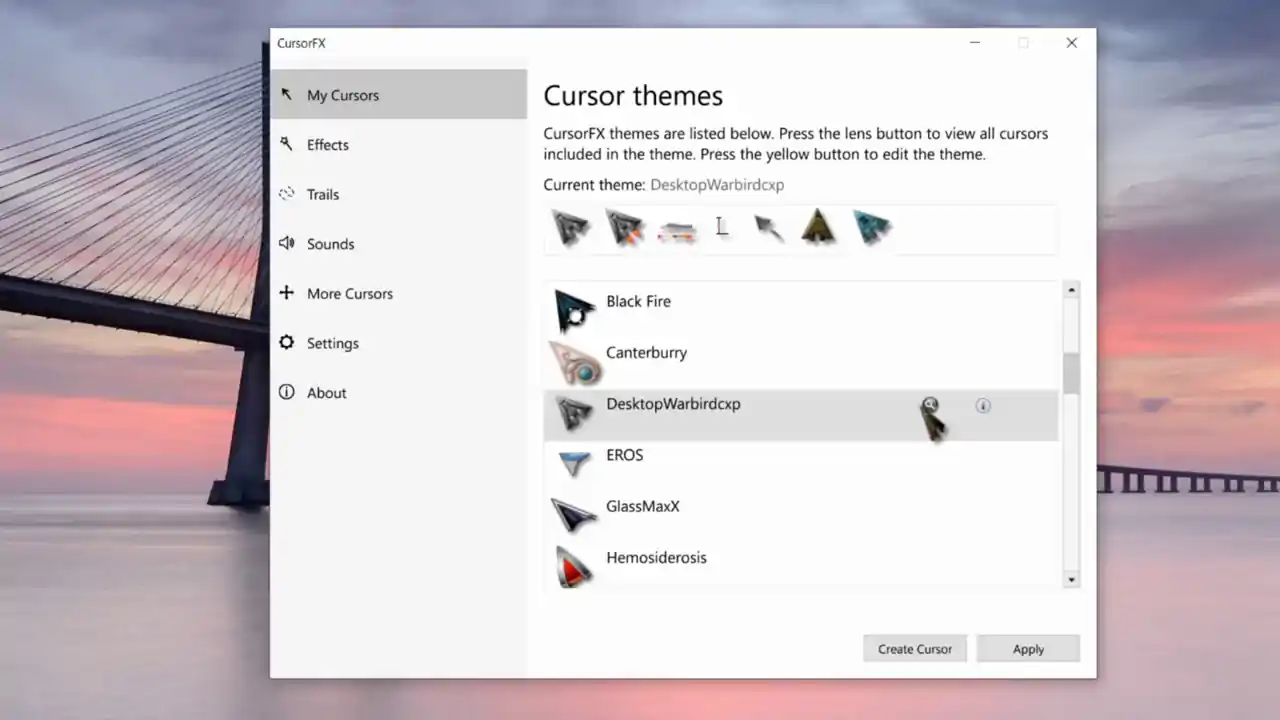This screenshot has height=720, width=1280.
Task: Open the Trails section
Action: (398, 194)
